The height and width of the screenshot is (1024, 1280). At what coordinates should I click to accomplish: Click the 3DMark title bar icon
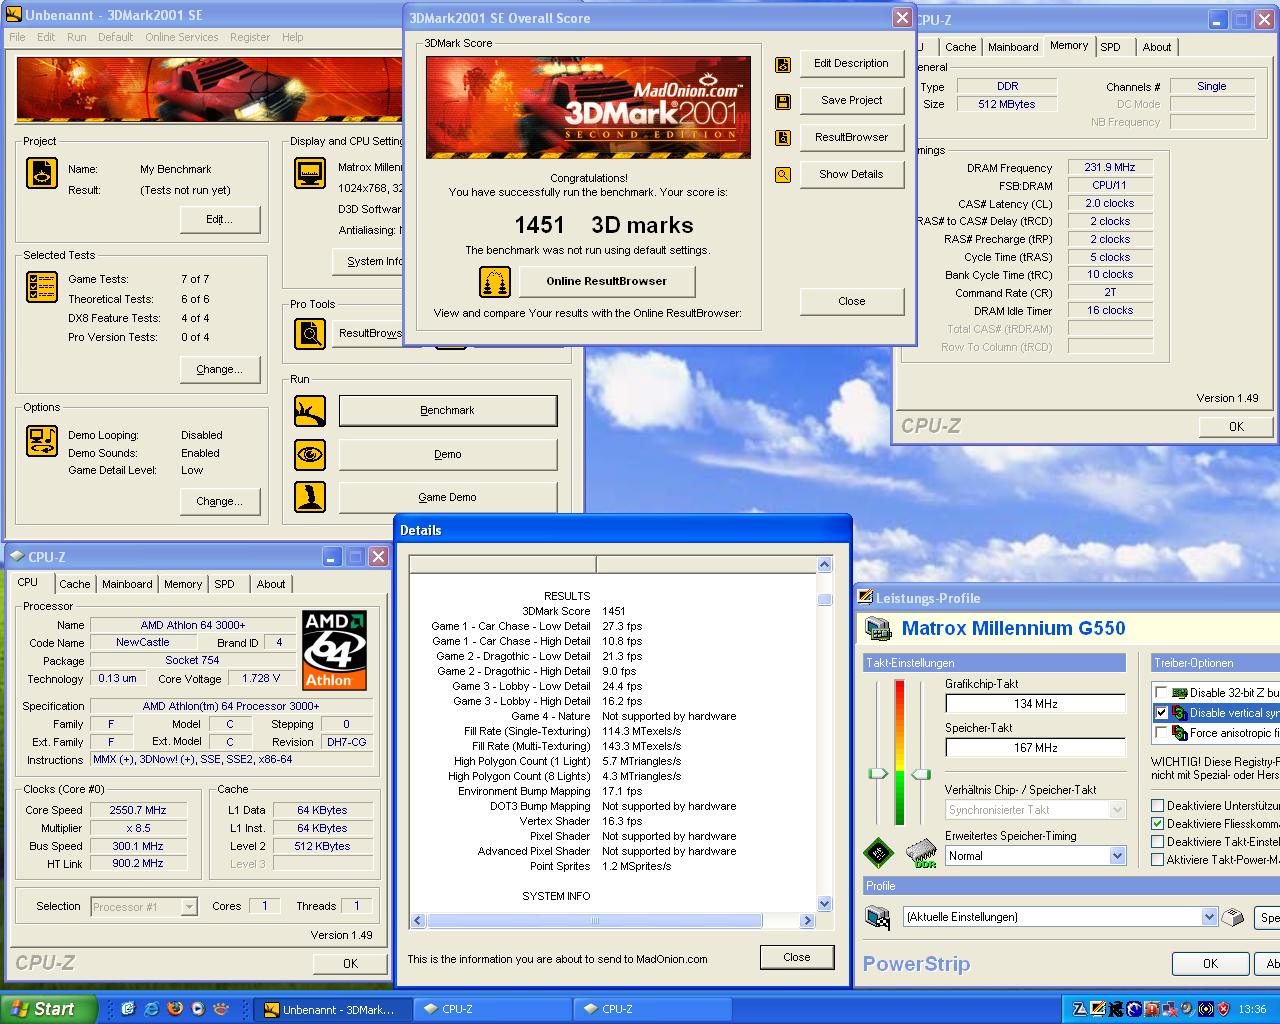13,14
